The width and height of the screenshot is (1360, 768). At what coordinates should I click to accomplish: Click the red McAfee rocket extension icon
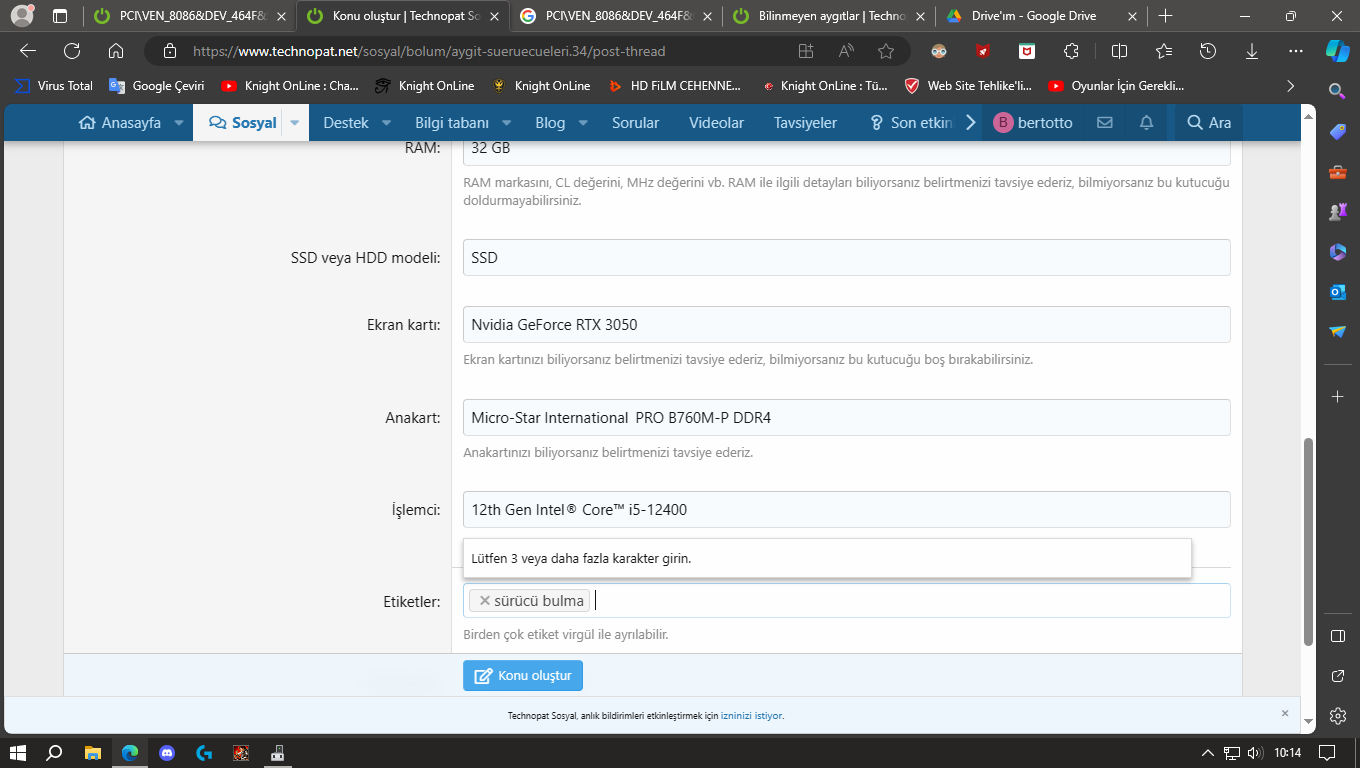(x=983, y=51)
